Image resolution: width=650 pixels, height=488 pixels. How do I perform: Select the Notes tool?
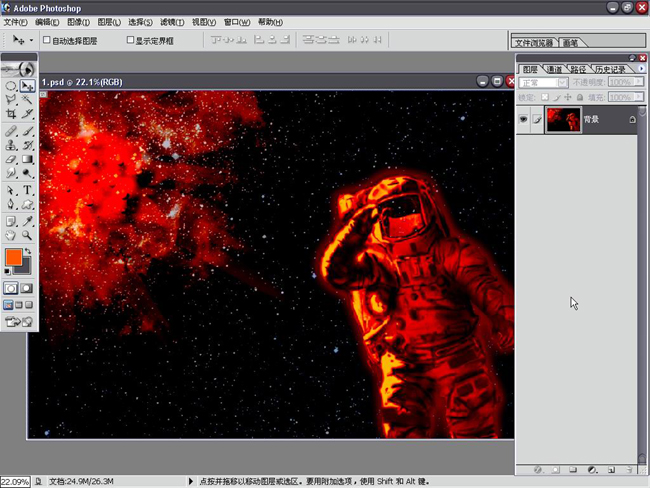pos(11,221)
